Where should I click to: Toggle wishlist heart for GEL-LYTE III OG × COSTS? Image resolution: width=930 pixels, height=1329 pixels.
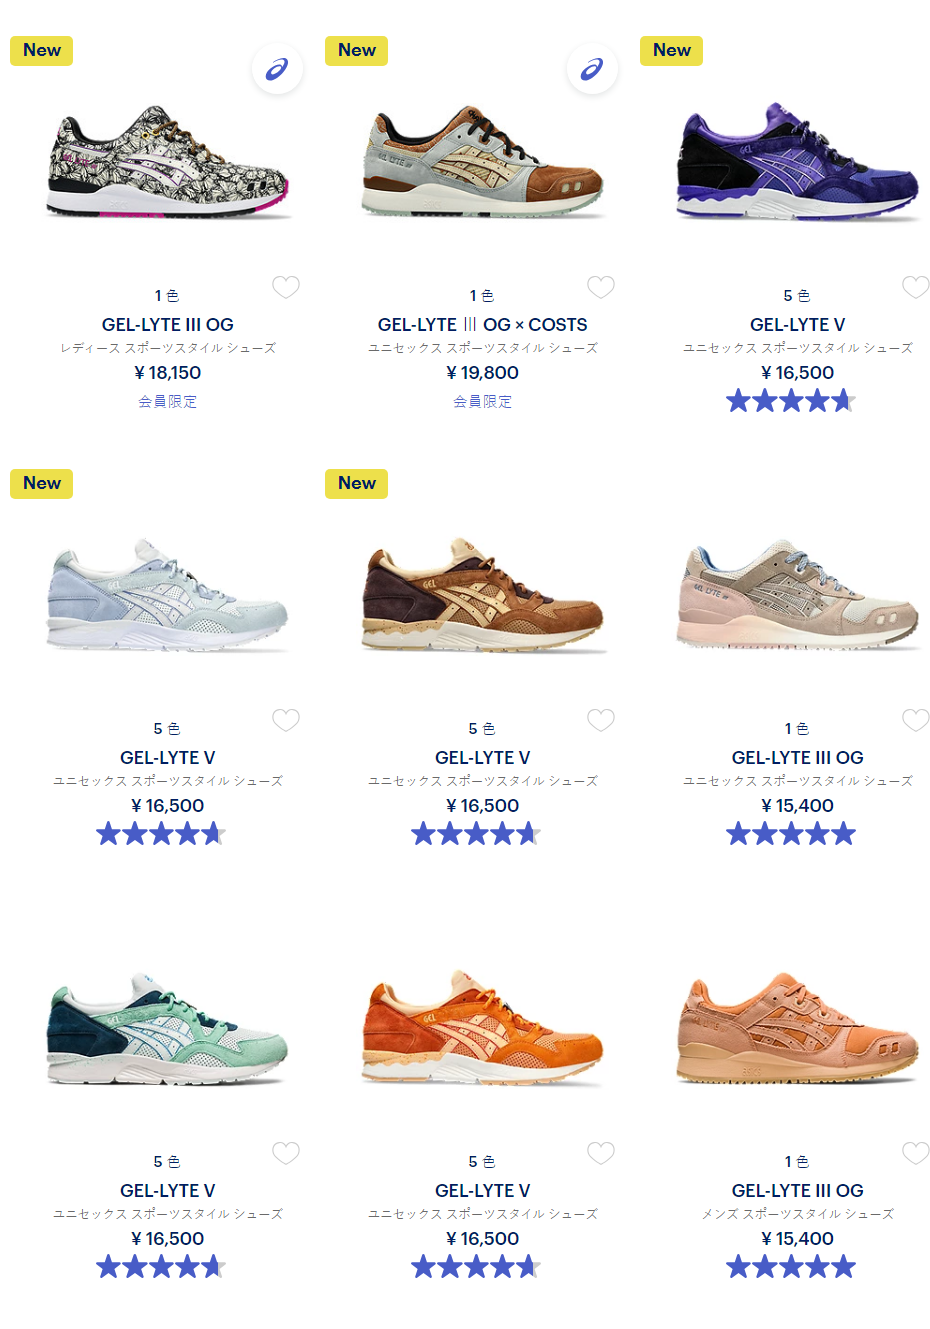(601, 287)
